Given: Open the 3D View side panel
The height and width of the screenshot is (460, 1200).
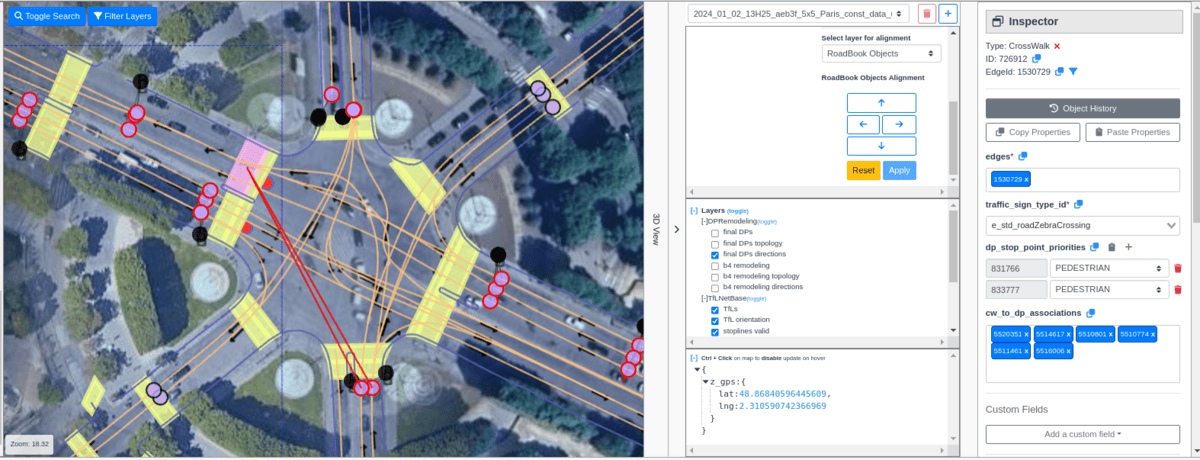Looking at the screenshot, I should tap(656, 229).
